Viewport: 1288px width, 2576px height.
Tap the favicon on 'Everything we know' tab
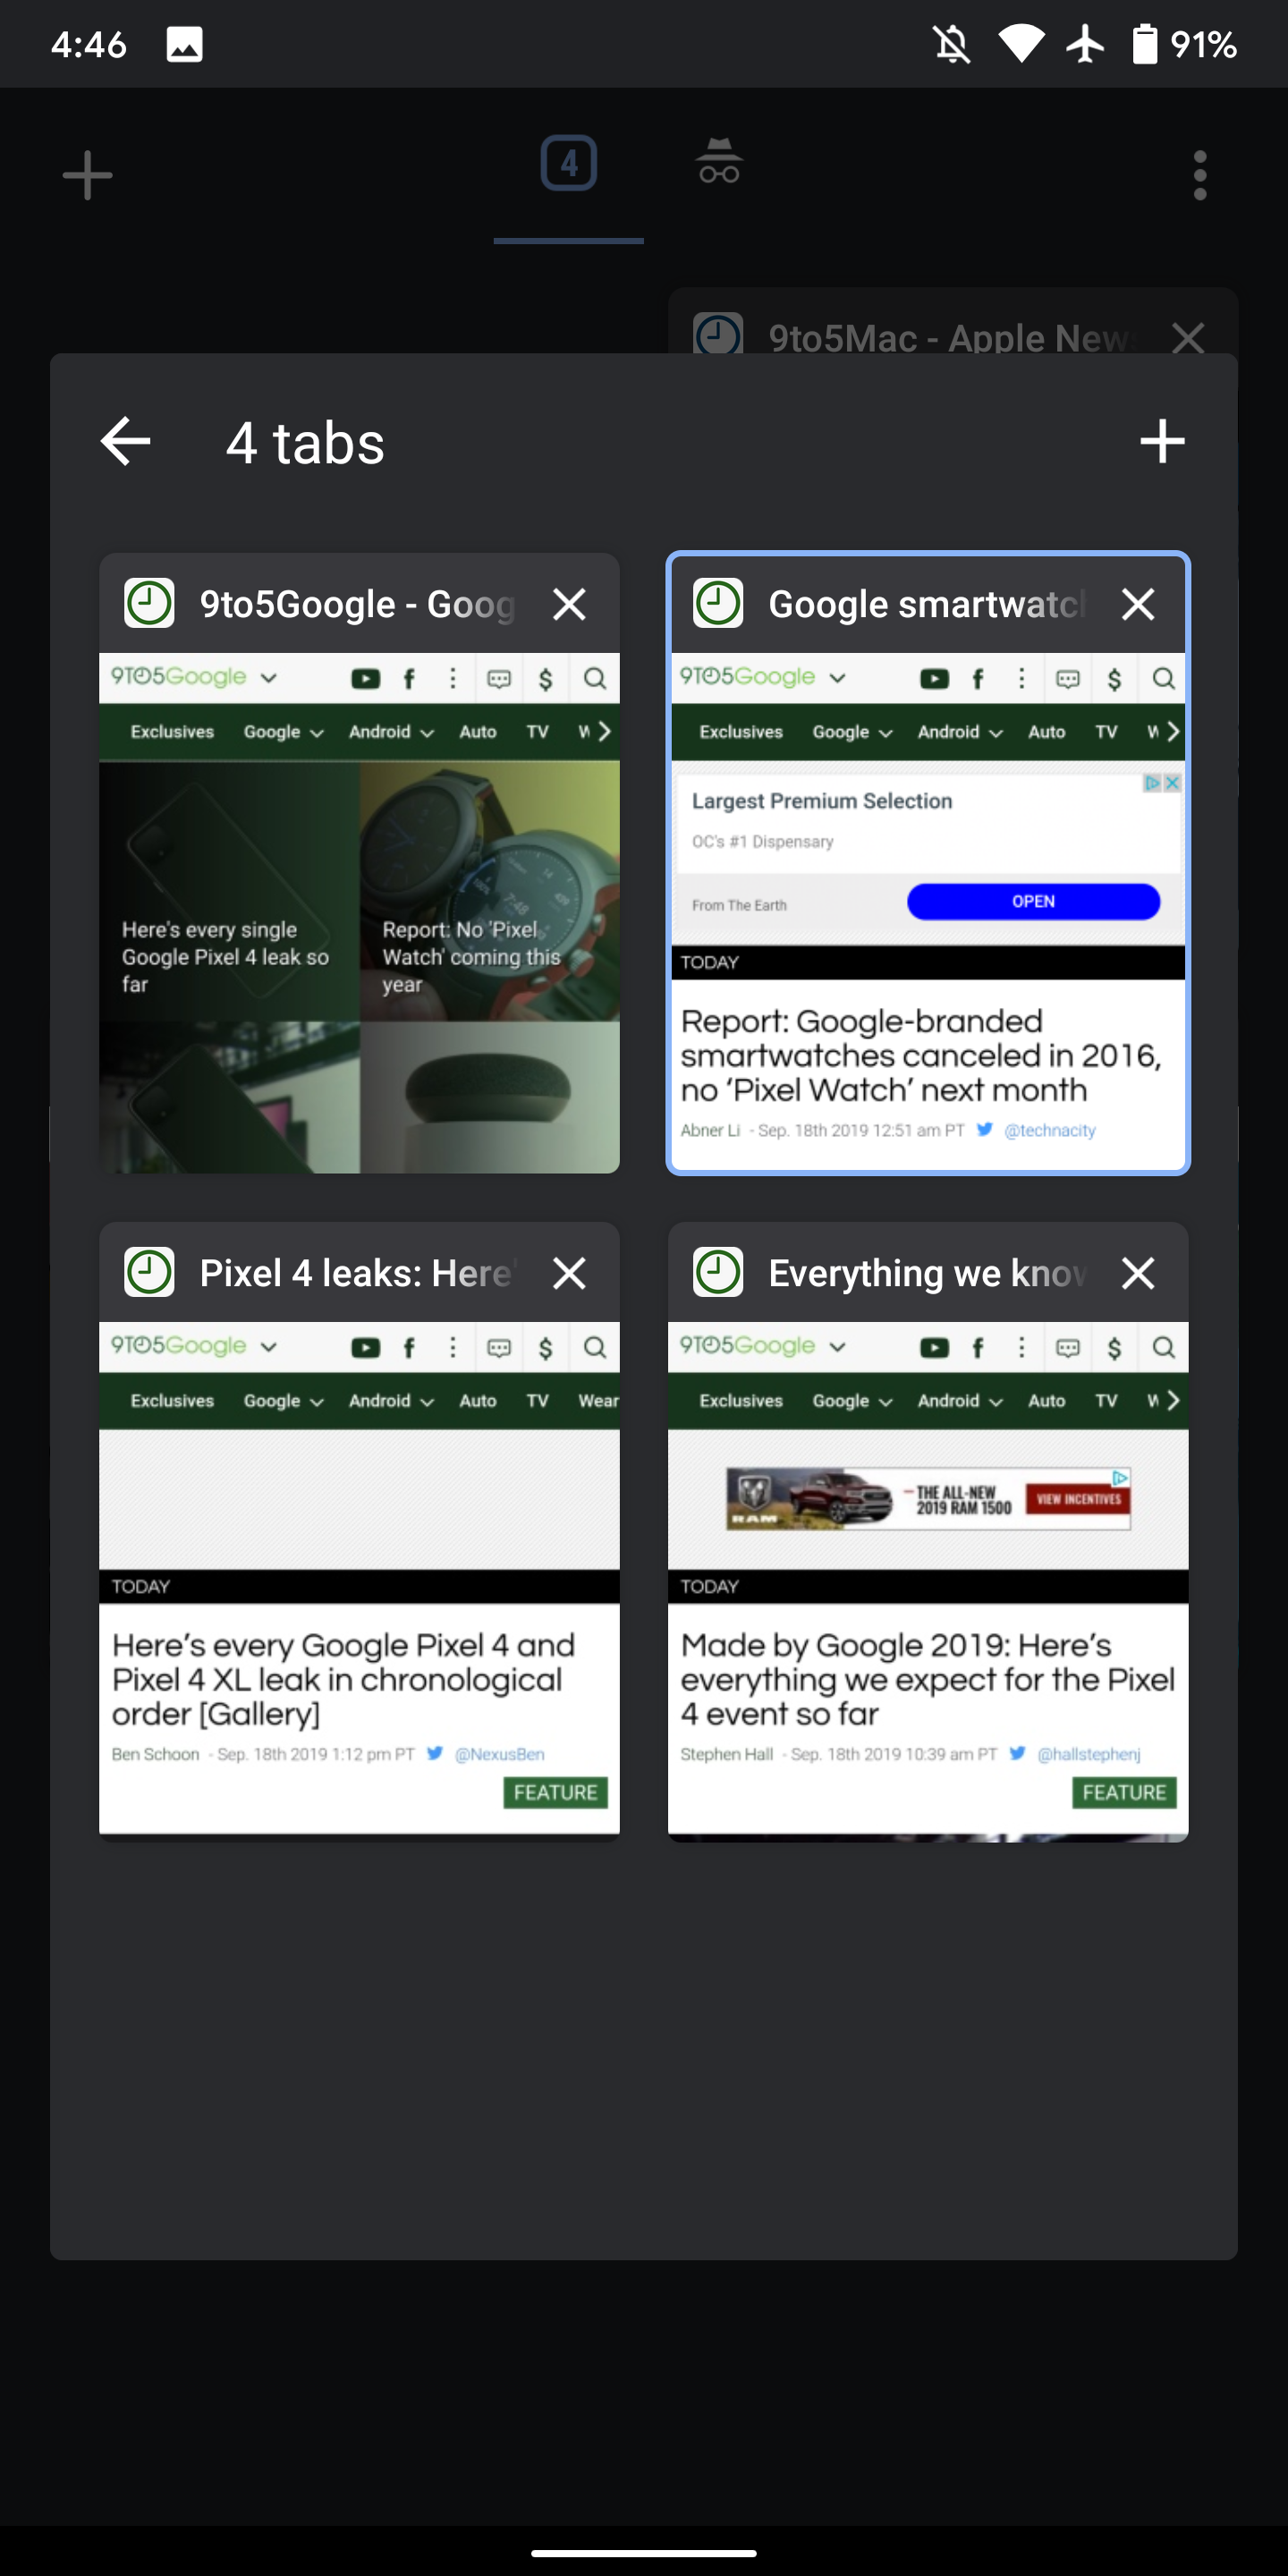point(718,1272)
